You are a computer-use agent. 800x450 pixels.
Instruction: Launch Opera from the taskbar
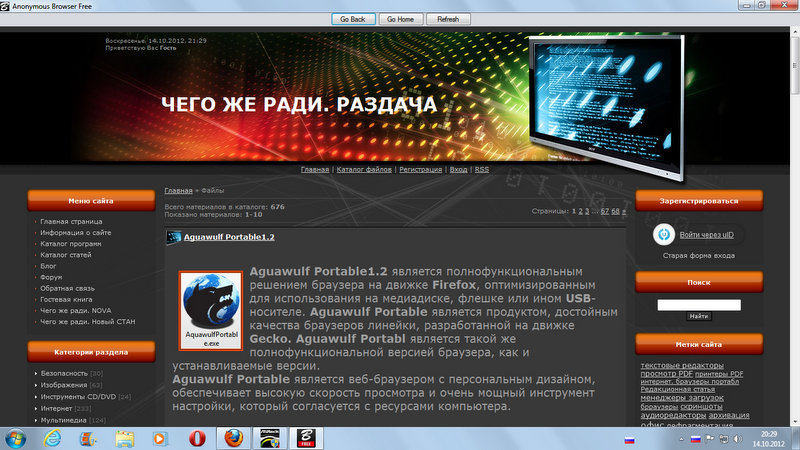197,439
